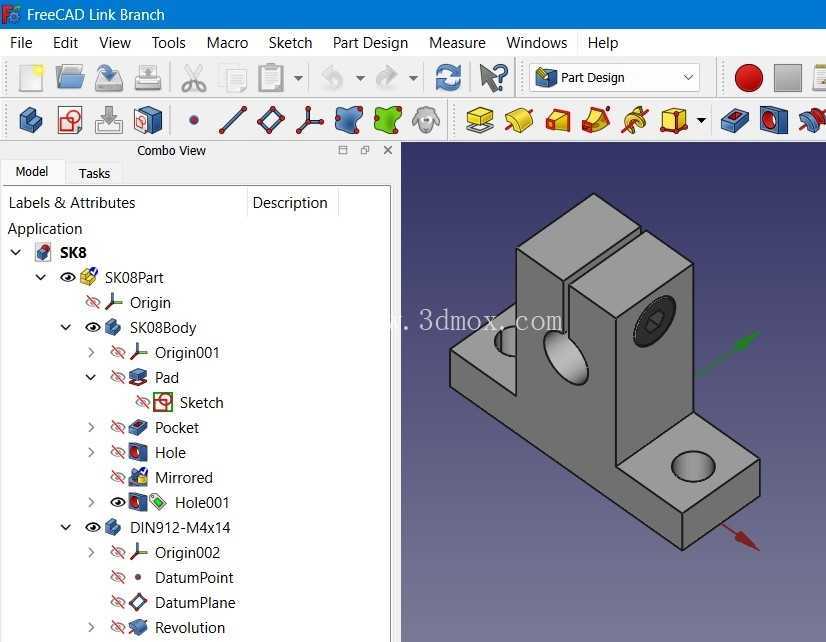826x642 pixels.
Task: Click the Redo arrow icon
Action: click(387, 78)
